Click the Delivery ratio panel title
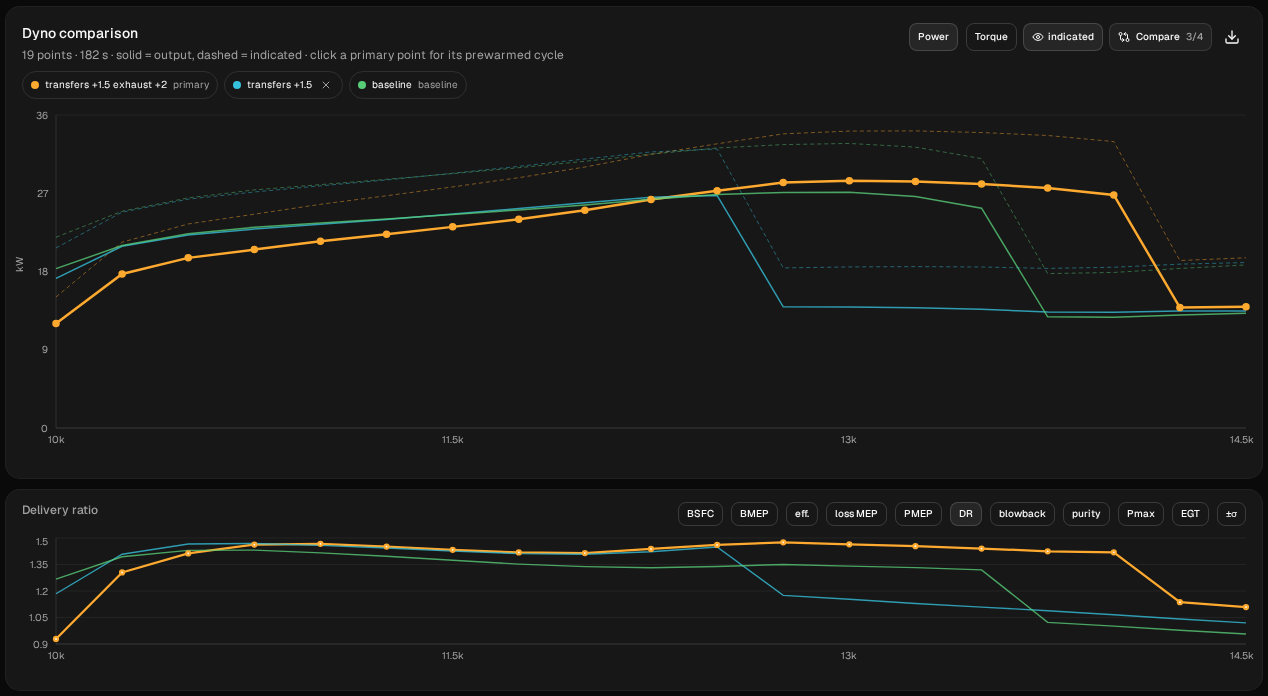The width and height of the screenshot is (1268, 696). [60, 510]
